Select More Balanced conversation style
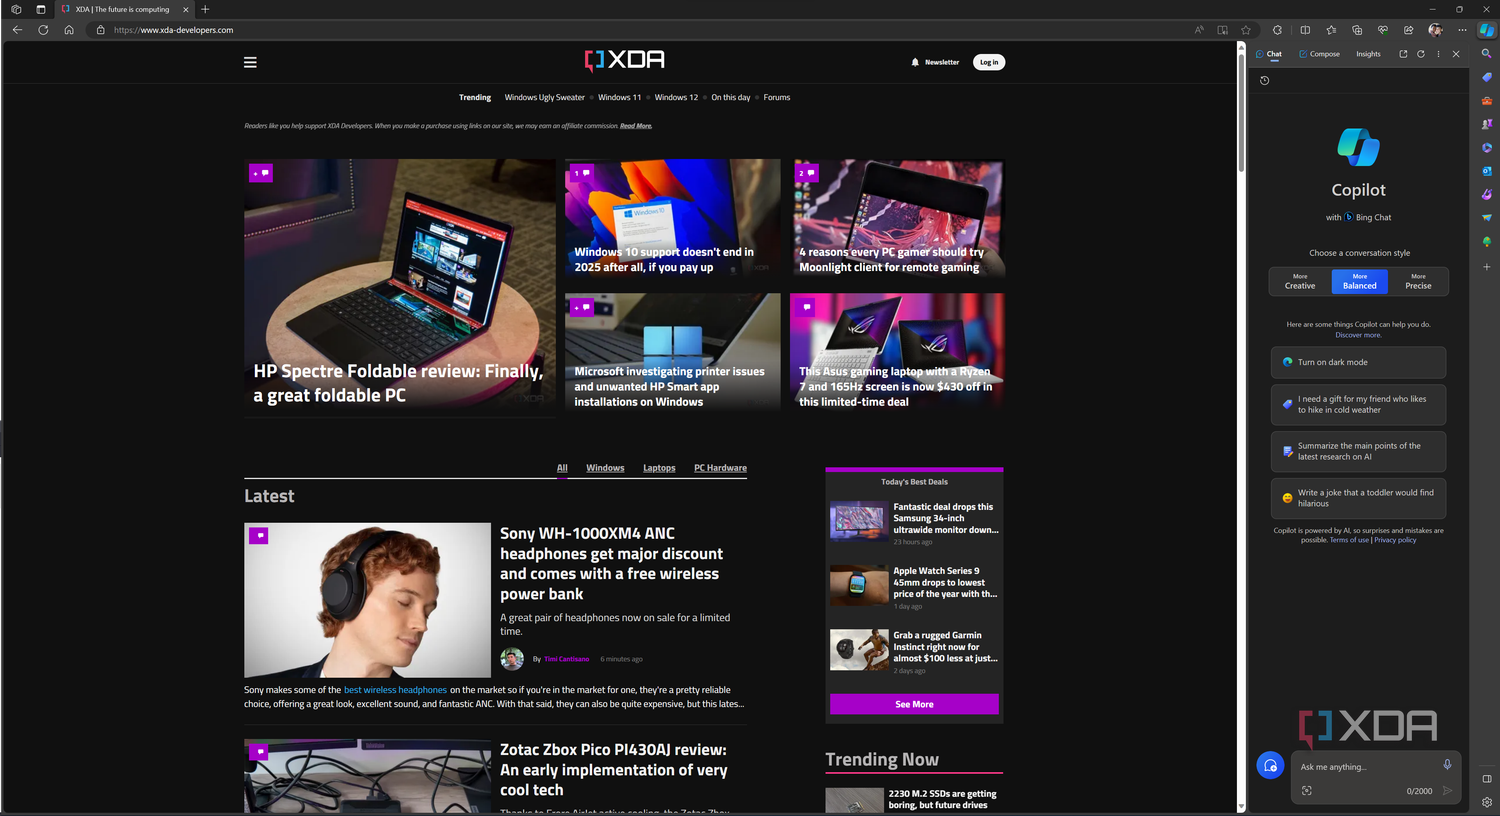1500x816 pixels. point(1359,281)
